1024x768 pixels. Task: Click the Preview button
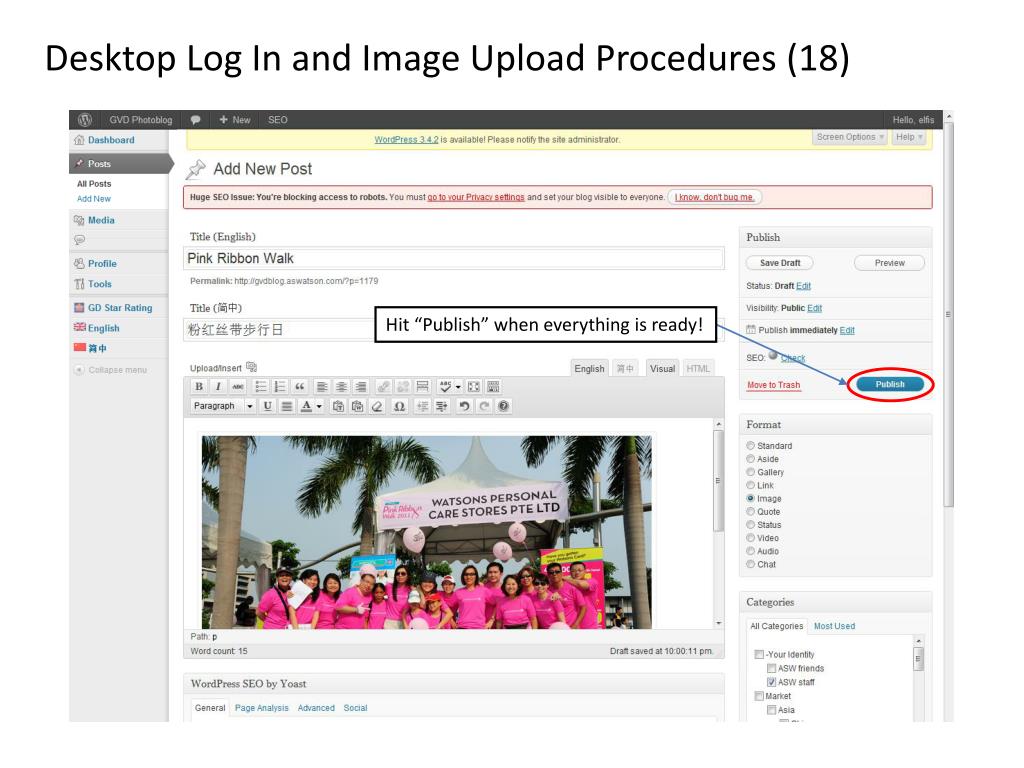(x=889, y=263)
